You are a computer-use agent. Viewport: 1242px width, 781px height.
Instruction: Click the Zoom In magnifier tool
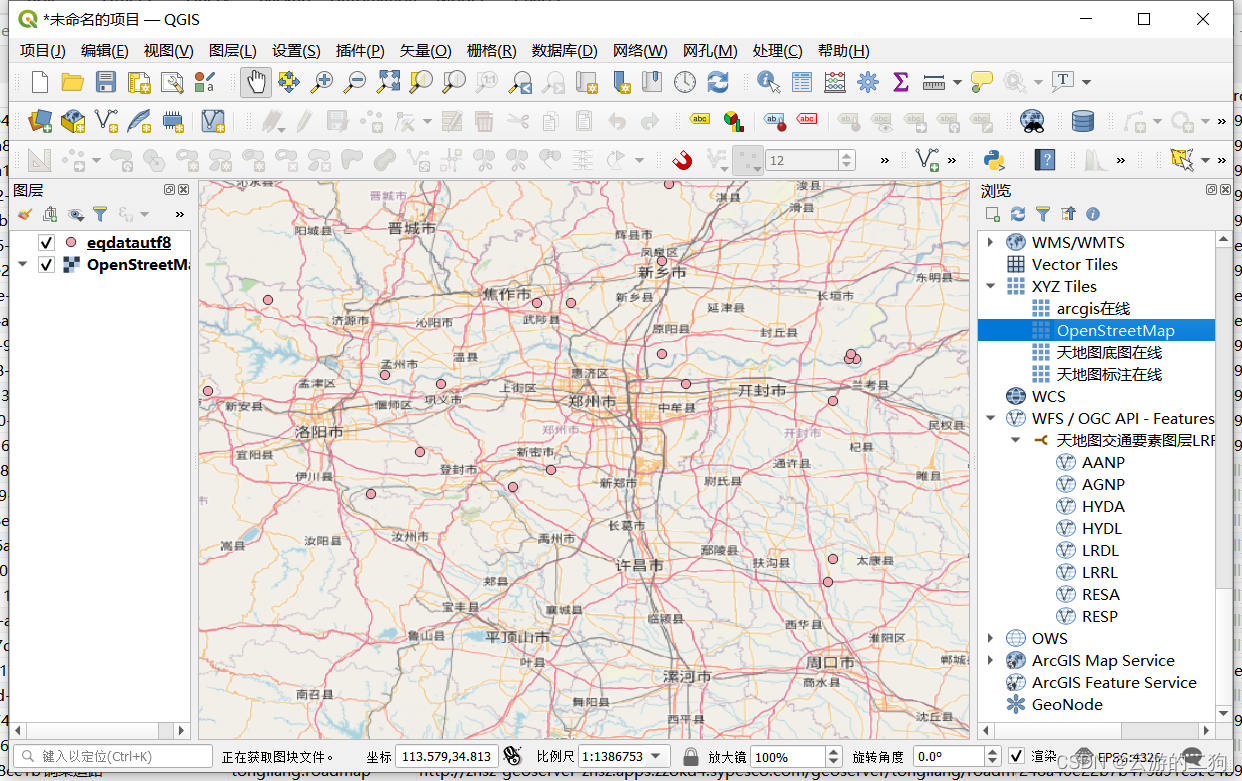click(321, 82)
